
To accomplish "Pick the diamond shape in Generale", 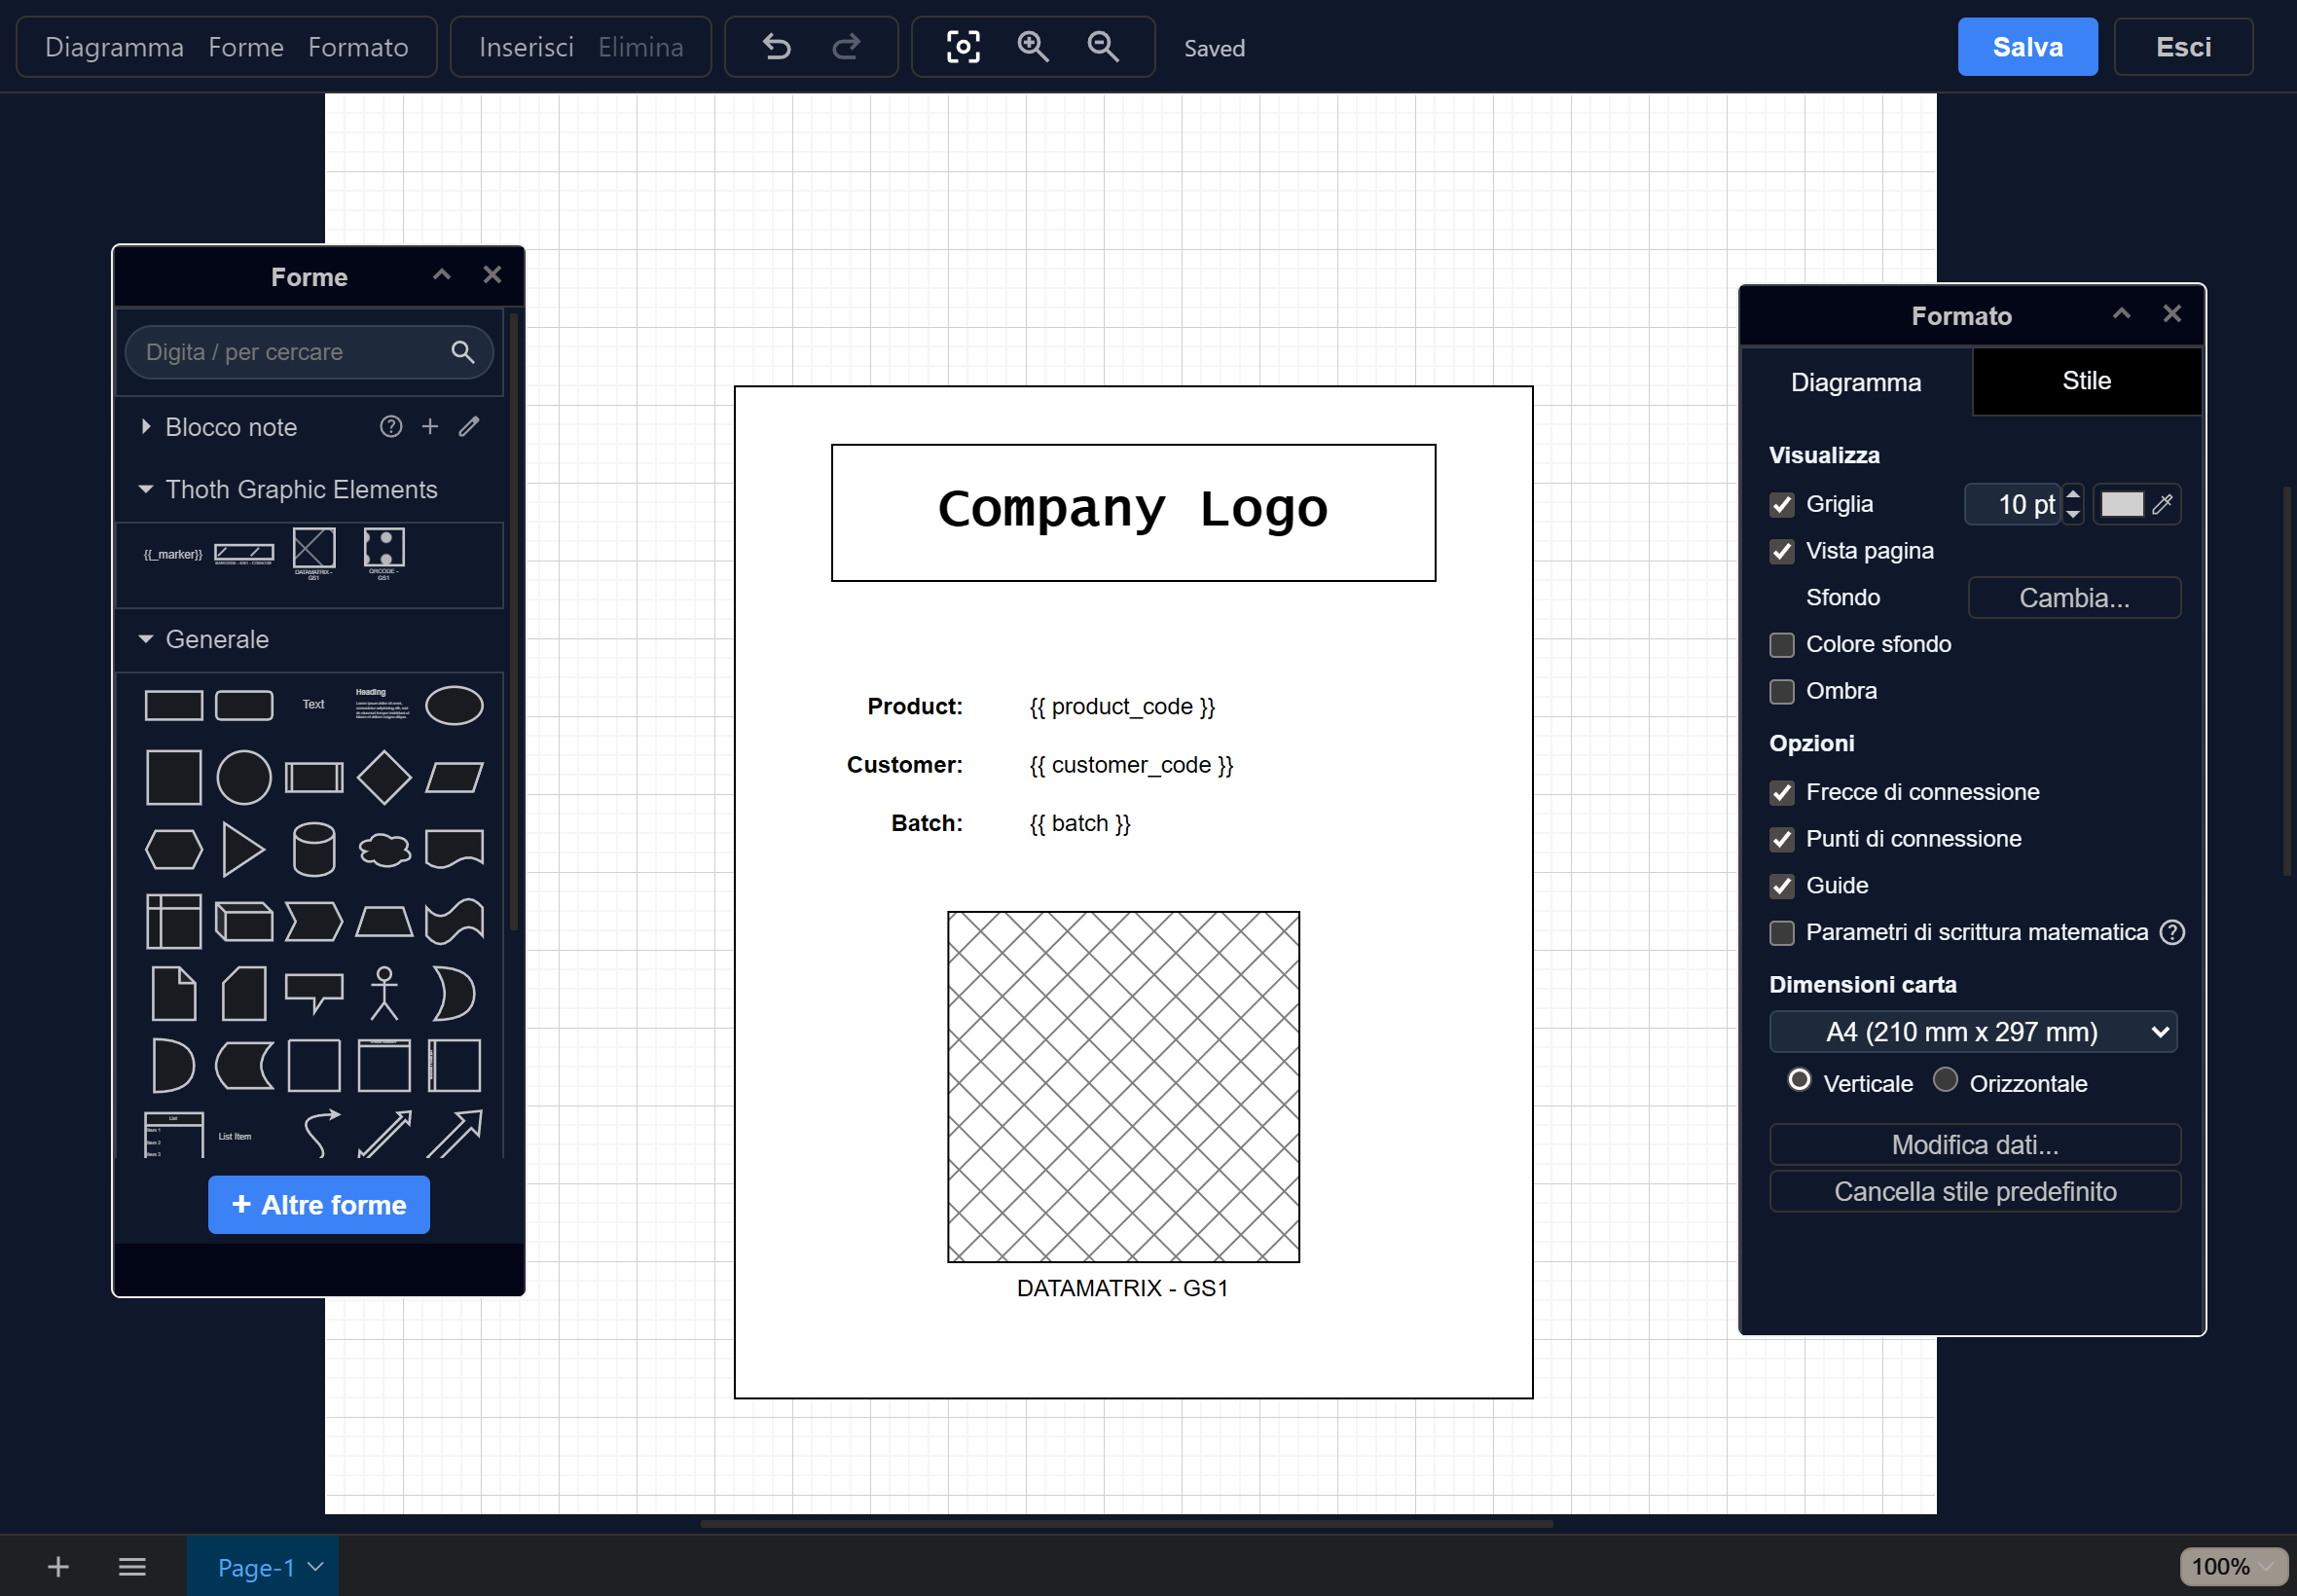I will 384,777.
